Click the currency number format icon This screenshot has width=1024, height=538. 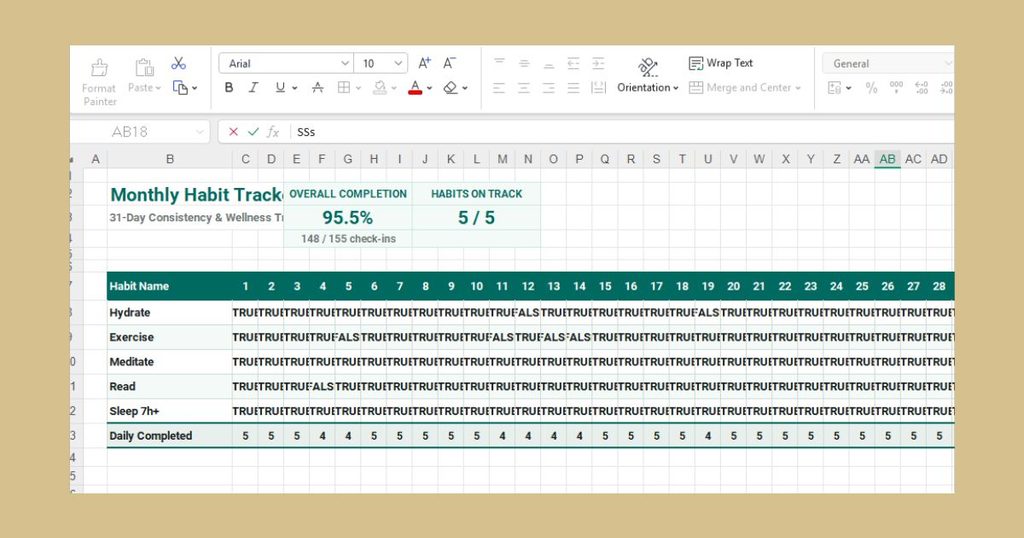834,87
